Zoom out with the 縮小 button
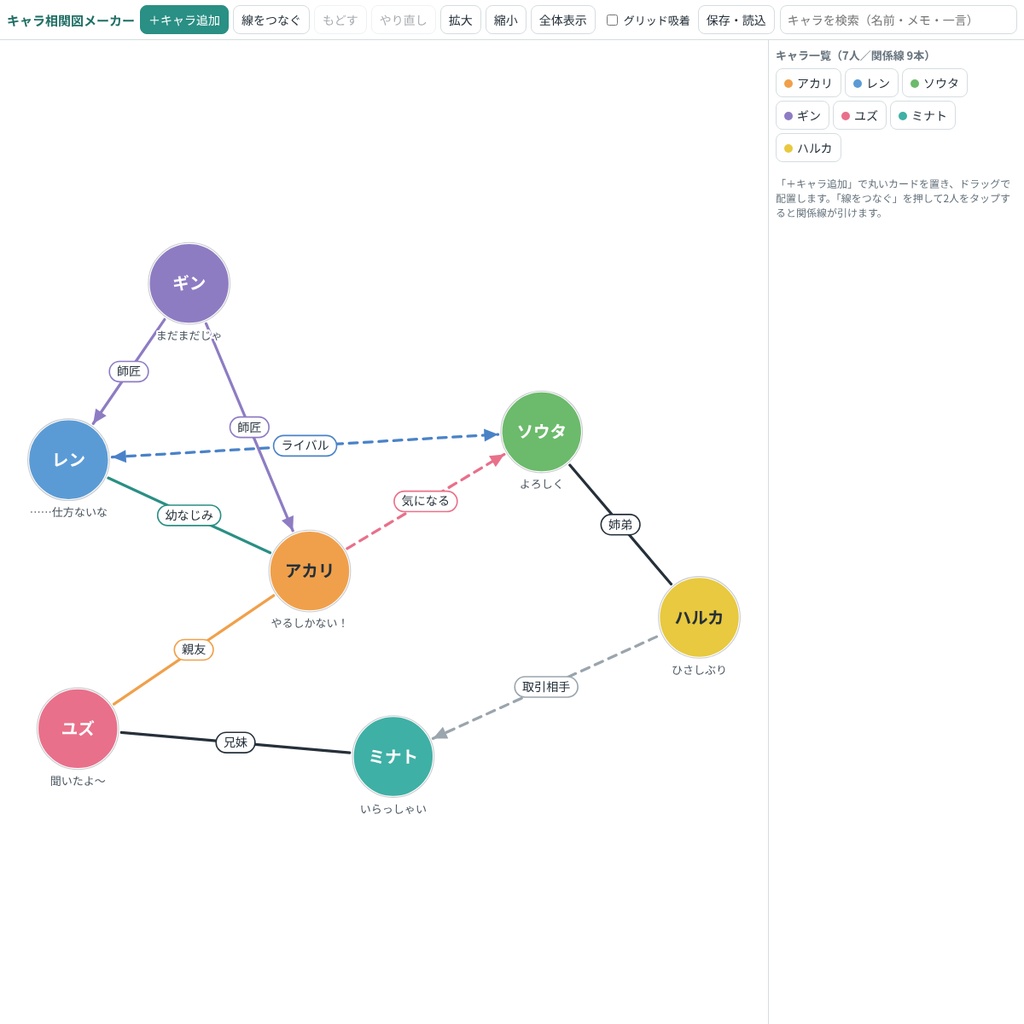This screenshot has height=1024, width=1024. coord(505,20)
